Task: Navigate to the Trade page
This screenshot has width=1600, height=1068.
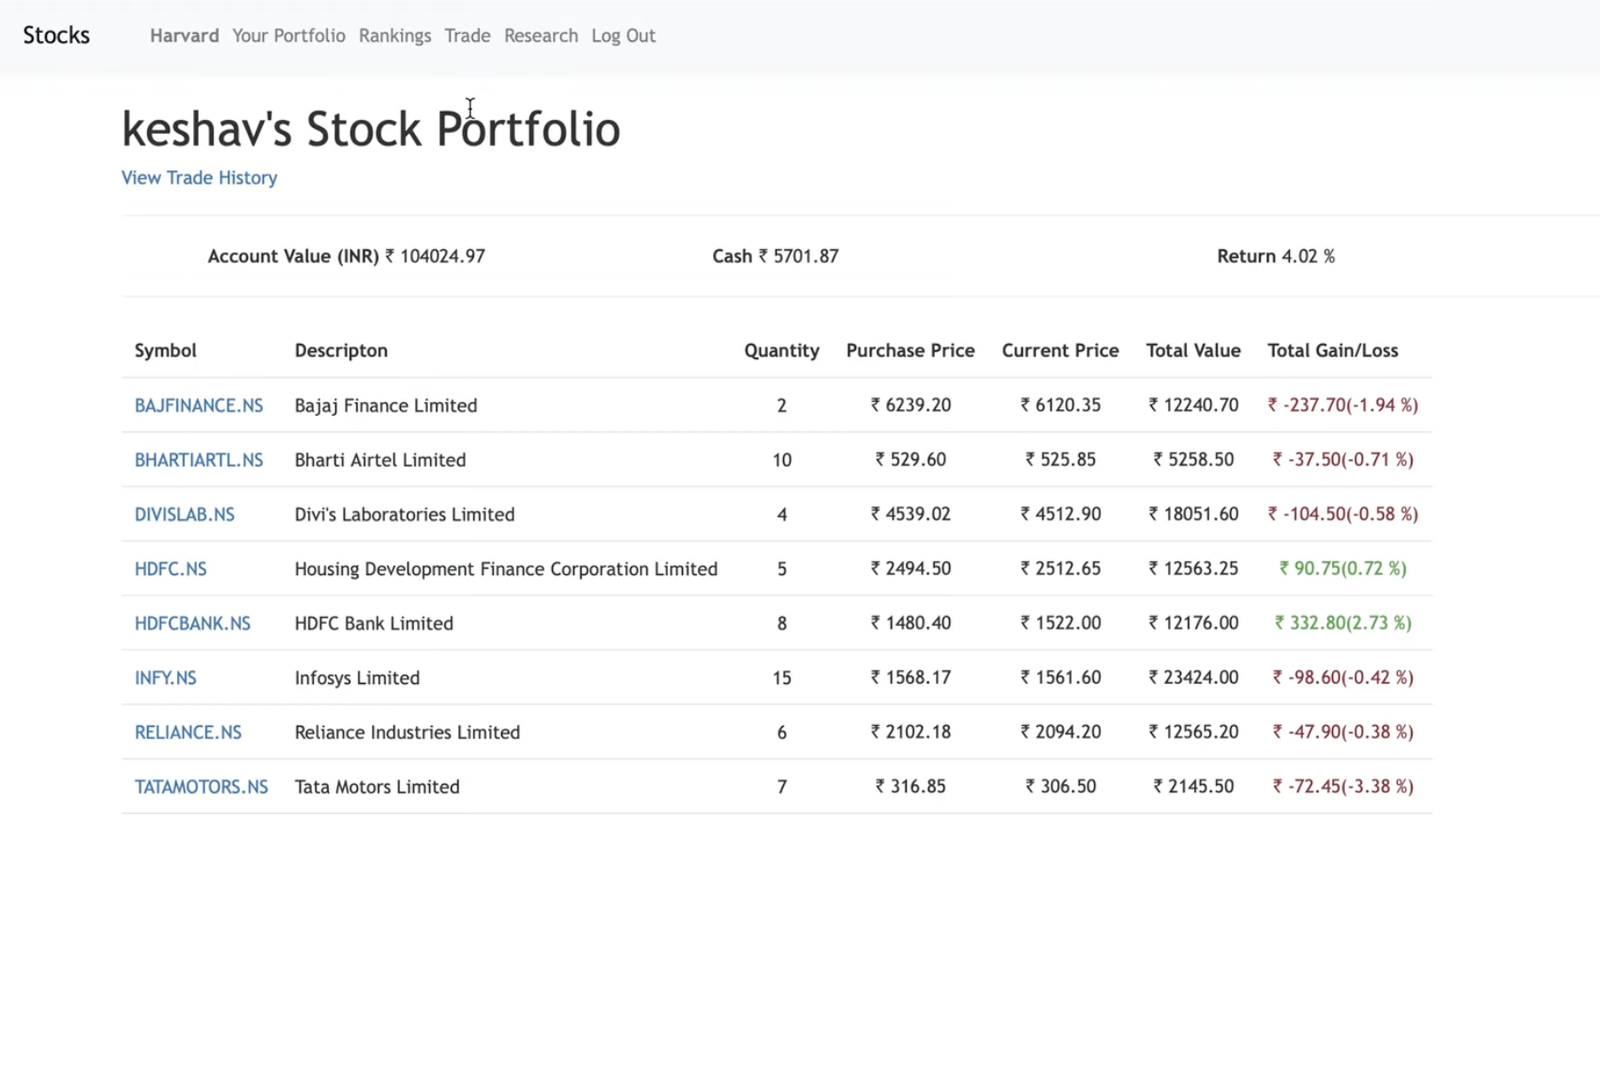Action: [467, 36]
